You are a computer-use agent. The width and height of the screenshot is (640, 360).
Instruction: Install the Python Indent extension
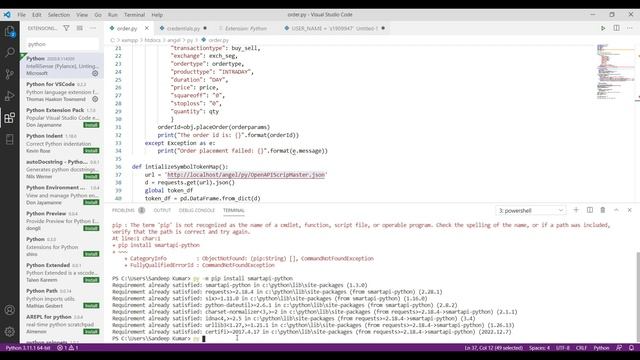(91, 151)
